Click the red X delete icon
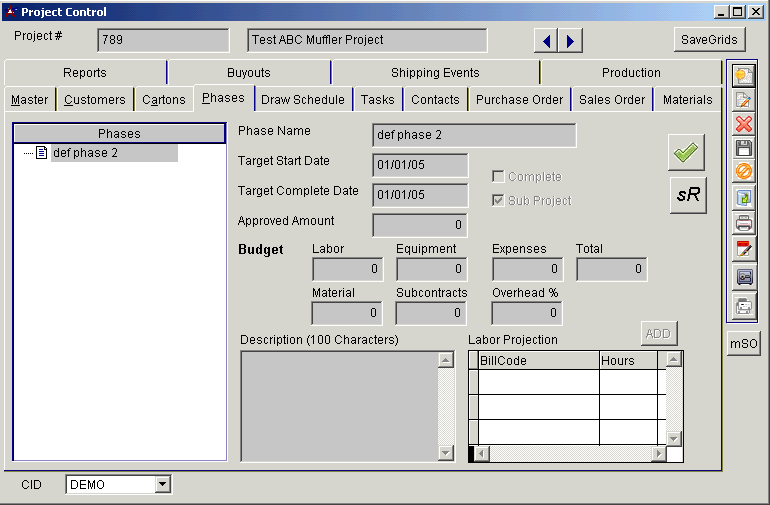Viewport: 770px width, 505px height. coord(743,124)
